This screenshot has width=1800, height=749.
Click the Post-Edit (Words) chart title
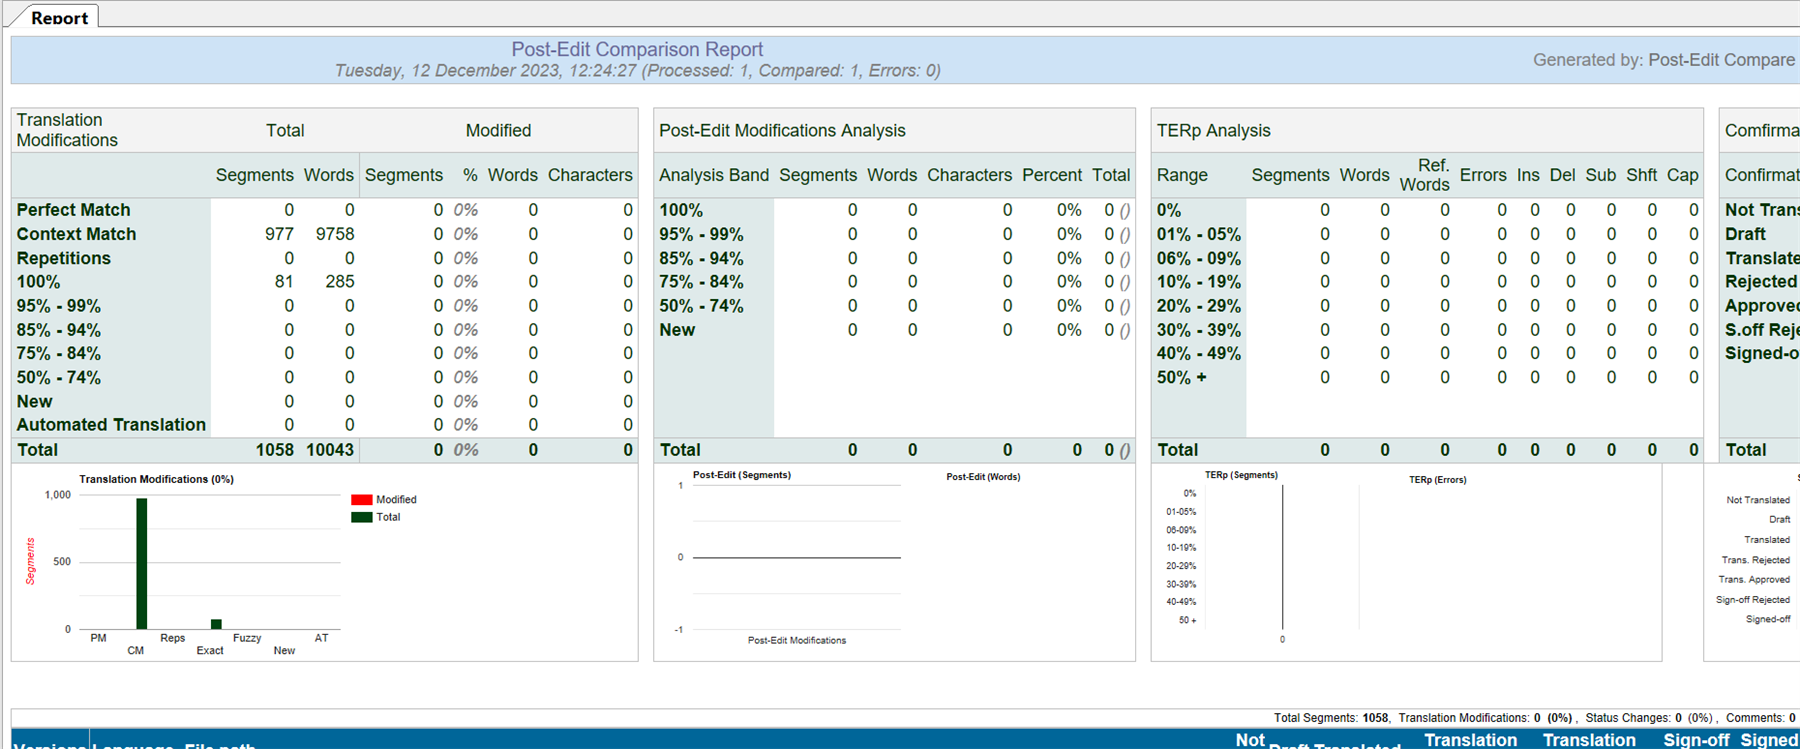click(x=983, y=477)
